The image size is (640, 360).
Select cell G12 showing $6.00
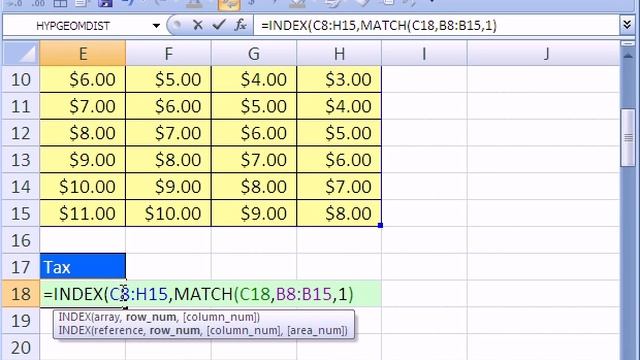coord(254,133)
